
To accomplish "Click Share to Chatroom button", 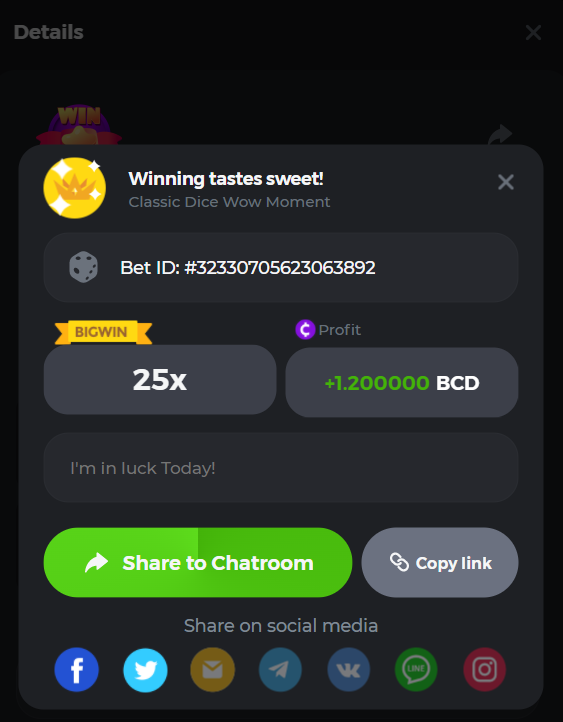I will pyautogui.click(x=198, y=562).
